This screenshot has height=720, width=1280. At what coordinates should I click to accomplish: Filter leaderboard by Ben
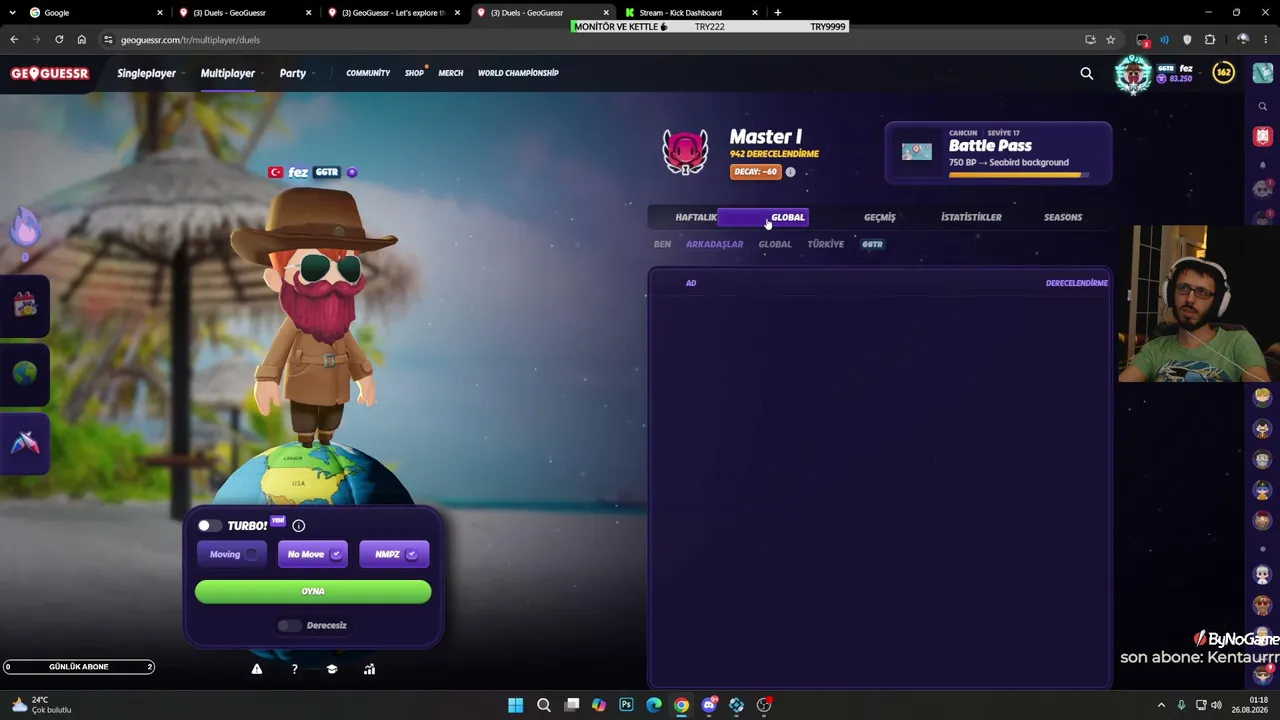click(x=662, y=244)
